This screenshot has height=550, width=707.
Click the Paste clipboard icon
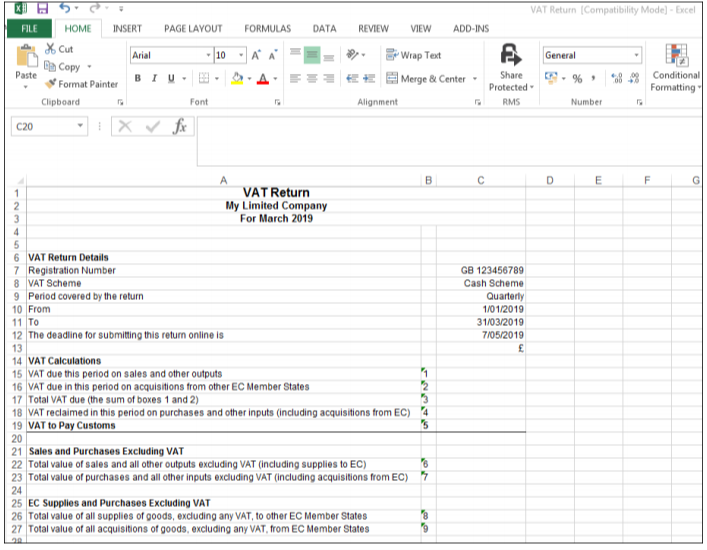(x=26, y=56)
